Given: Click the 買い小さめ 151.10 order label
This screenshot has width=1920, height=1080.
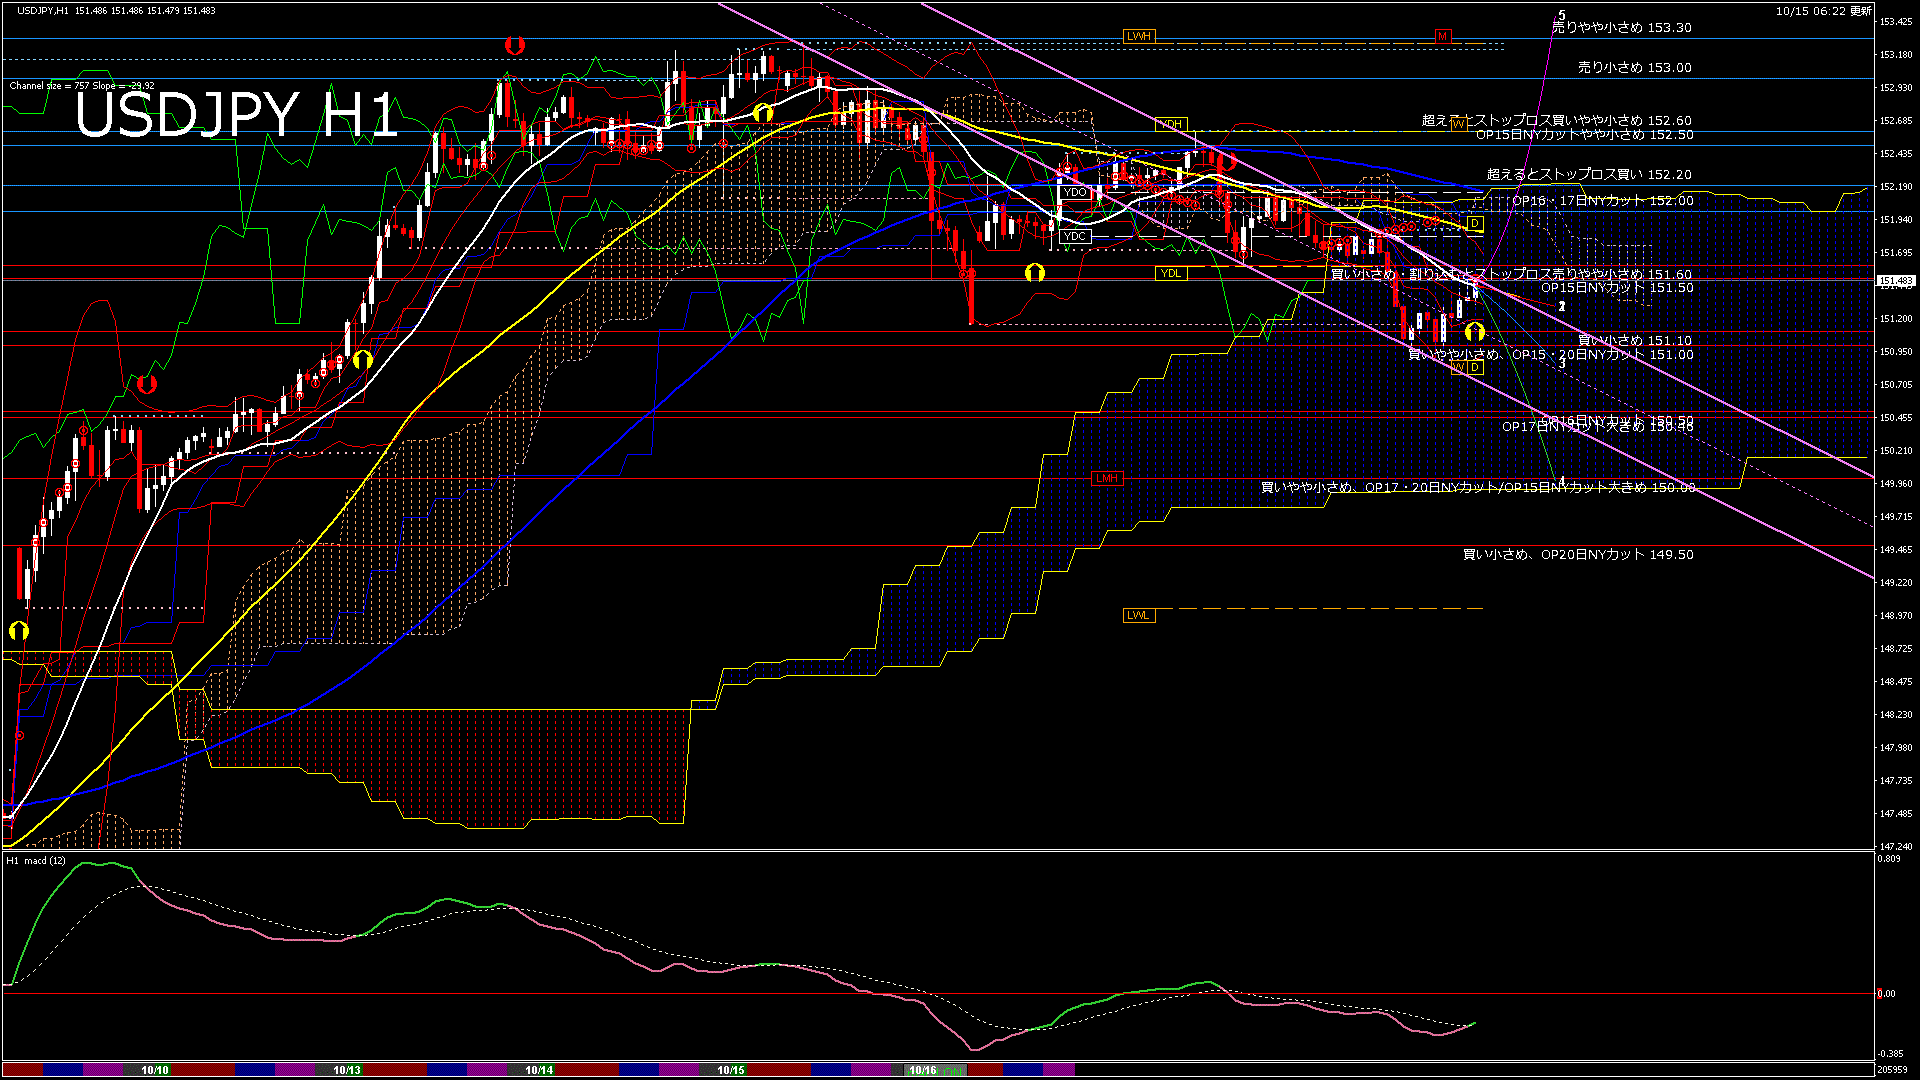Looking at the screenshot, I should [1634, 341].
